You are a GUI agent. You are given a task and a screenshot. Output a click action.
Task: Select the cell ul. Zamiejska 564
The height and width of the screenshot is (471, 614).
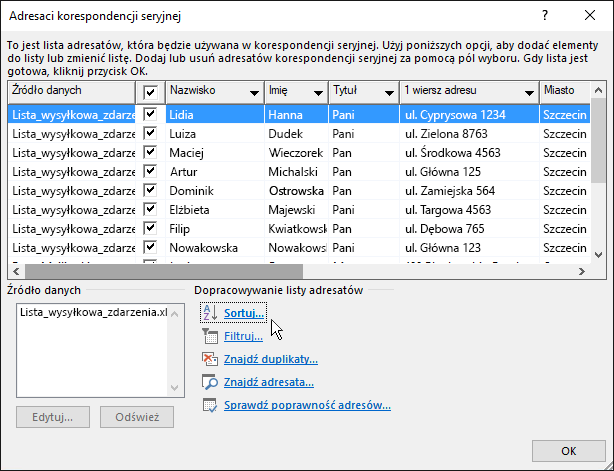pos(470,191)
